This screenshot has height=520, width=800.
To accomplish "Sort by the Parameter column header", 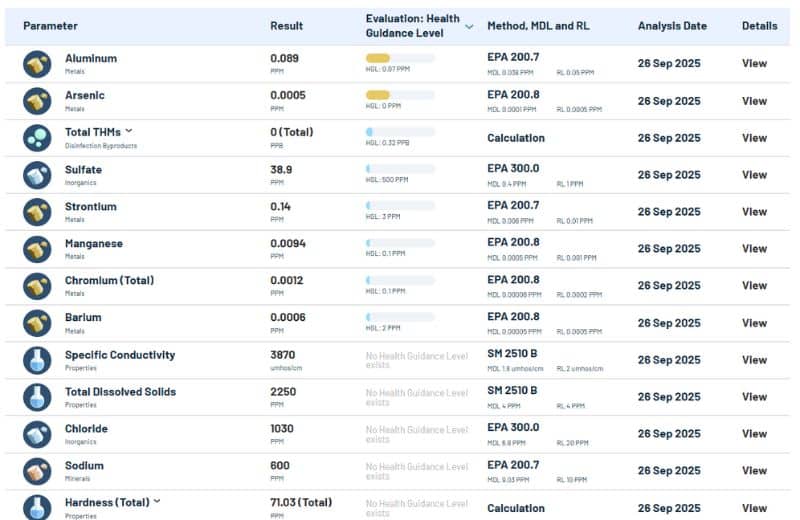I will click(50, 26).
